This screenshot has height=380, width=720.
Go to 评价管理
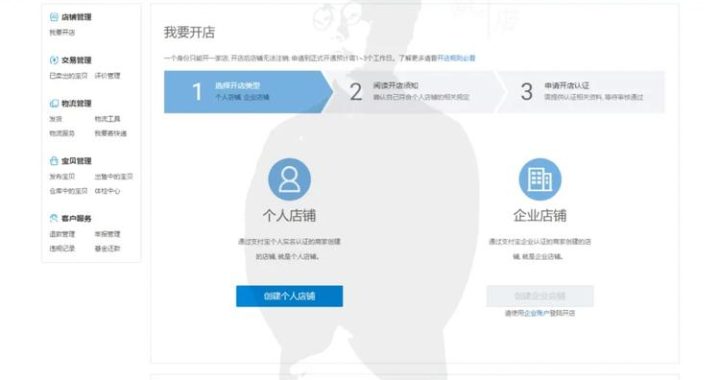tap(107, 76)
